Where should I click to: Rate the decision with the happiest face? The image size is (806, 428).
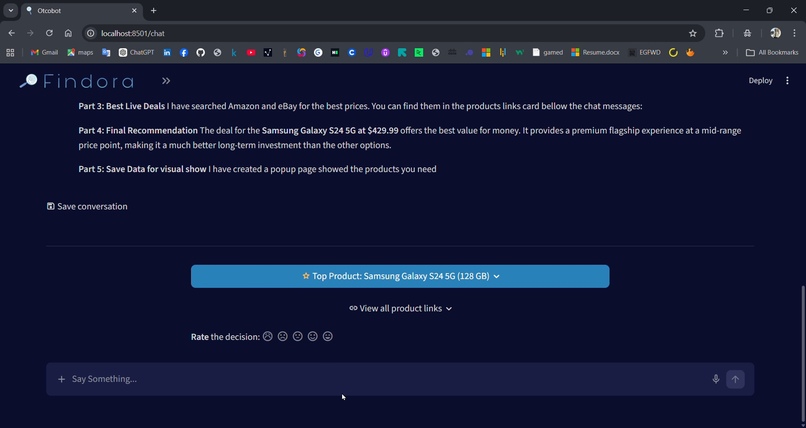(327, 337)
